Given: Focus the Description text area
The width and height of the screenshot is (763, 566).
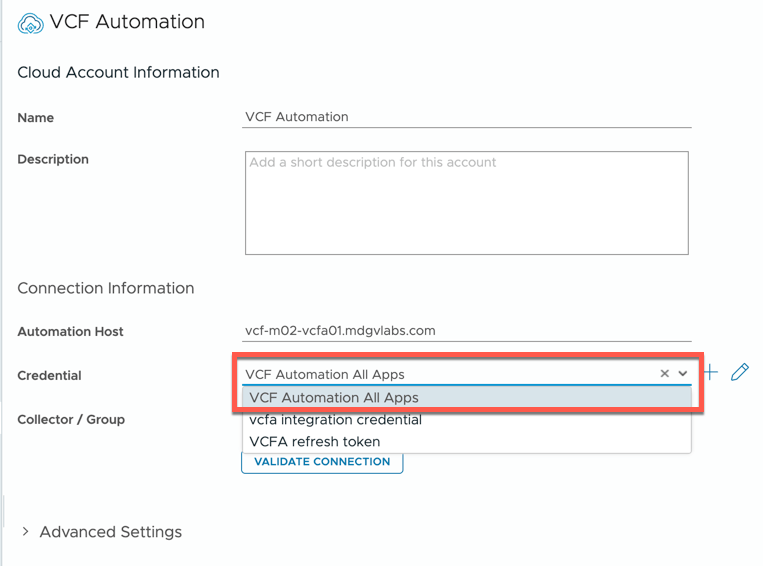Looking at the screenshot, I should click(466, 203).
